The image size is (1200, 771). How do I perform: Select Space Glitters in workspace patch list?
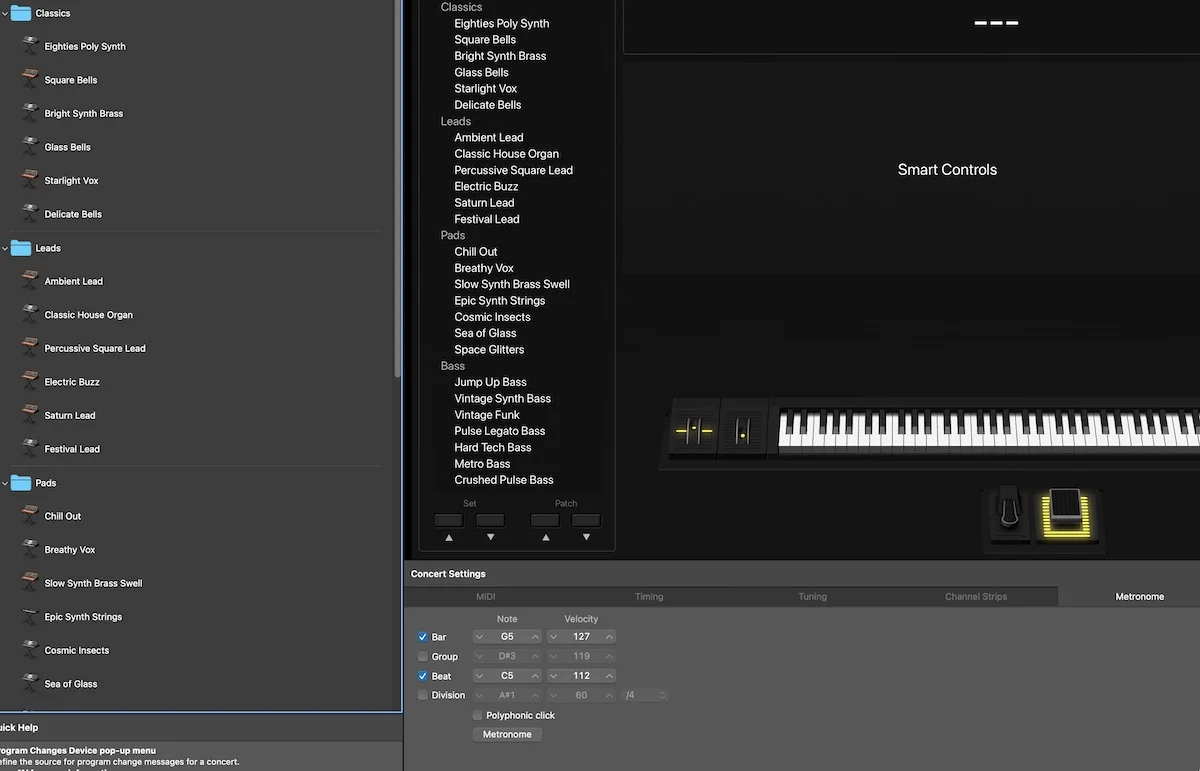pyautogui.click(x=489, y=350)
